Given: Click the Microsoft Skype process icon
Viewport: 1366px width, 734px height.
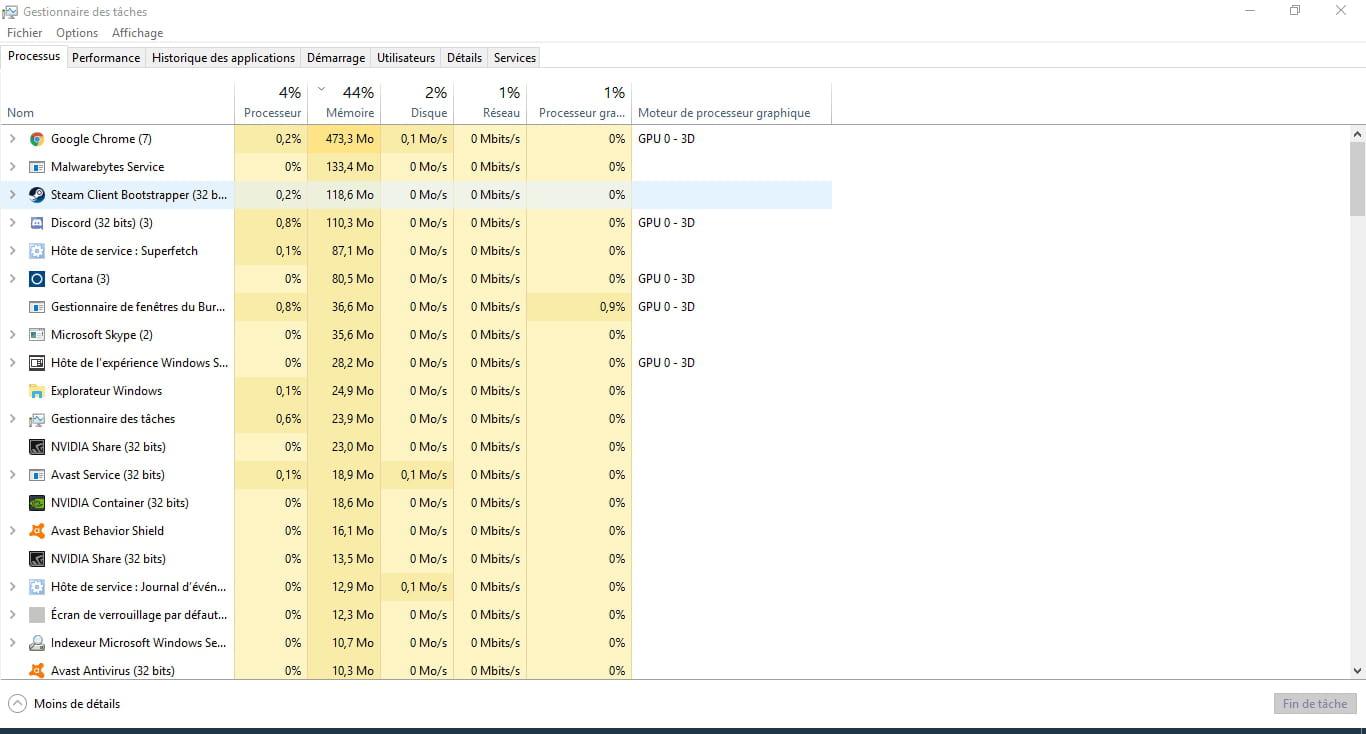Looking at the screenshot, I should pos(37,335).
